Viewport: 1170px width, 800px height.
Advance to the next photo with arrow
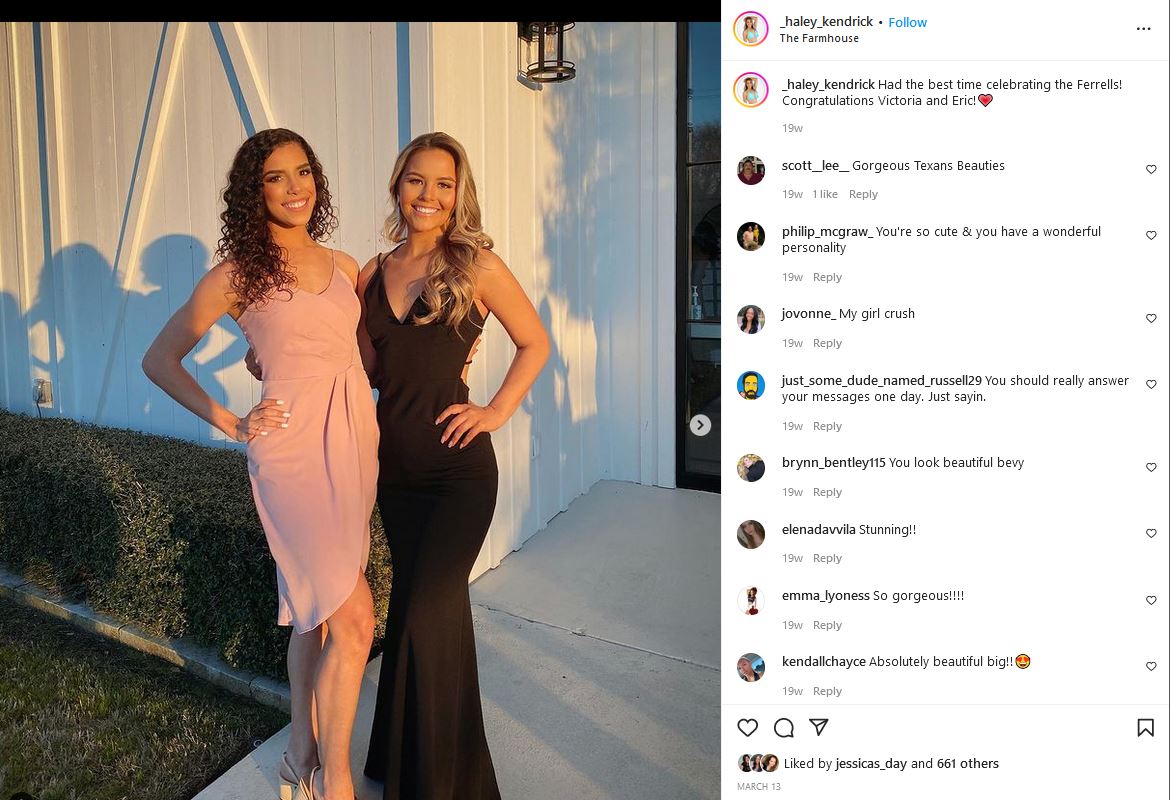(700, 425)
